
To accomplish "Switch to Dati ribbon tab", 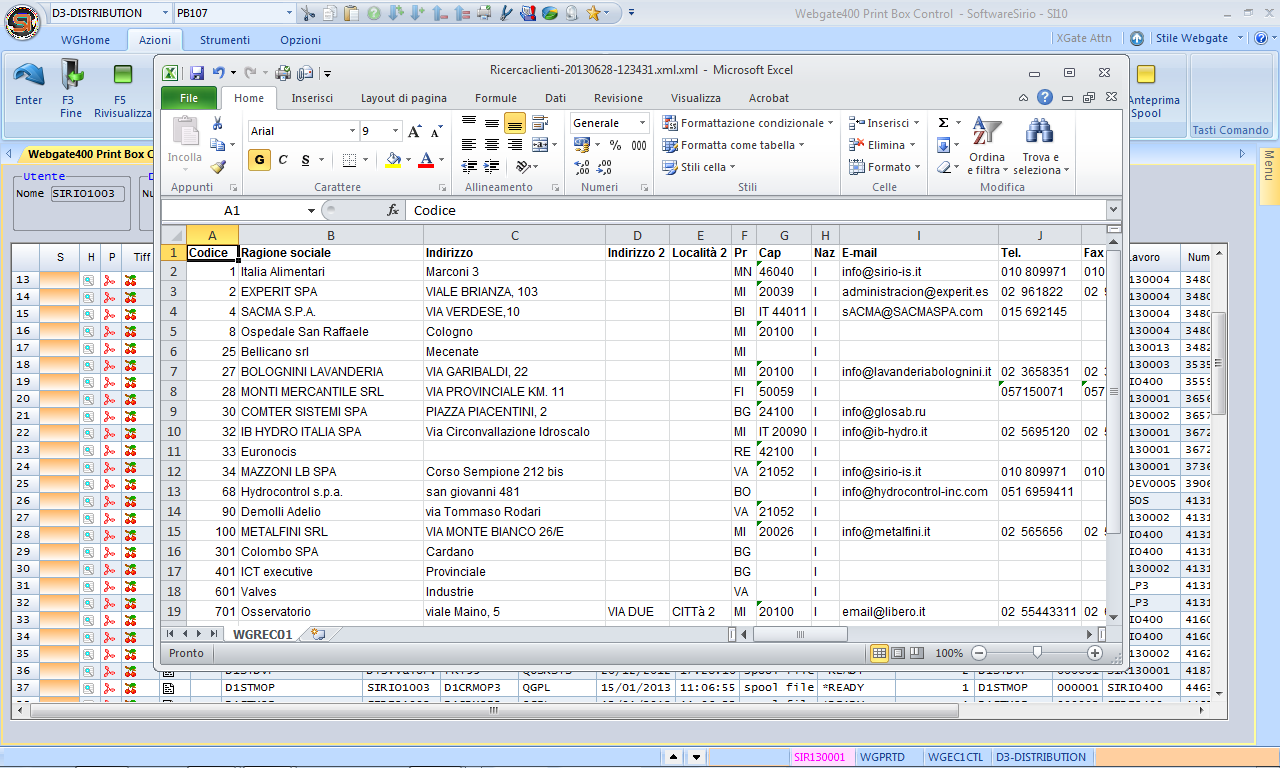I will click(x=556, y=98).
